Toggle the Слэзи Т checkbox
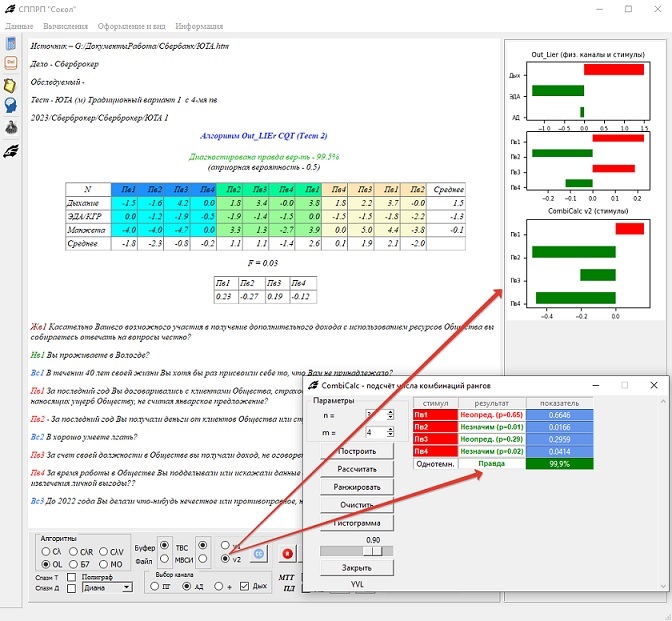The height and width of the screenshot is (621, 672). click(x=72, y=577)
